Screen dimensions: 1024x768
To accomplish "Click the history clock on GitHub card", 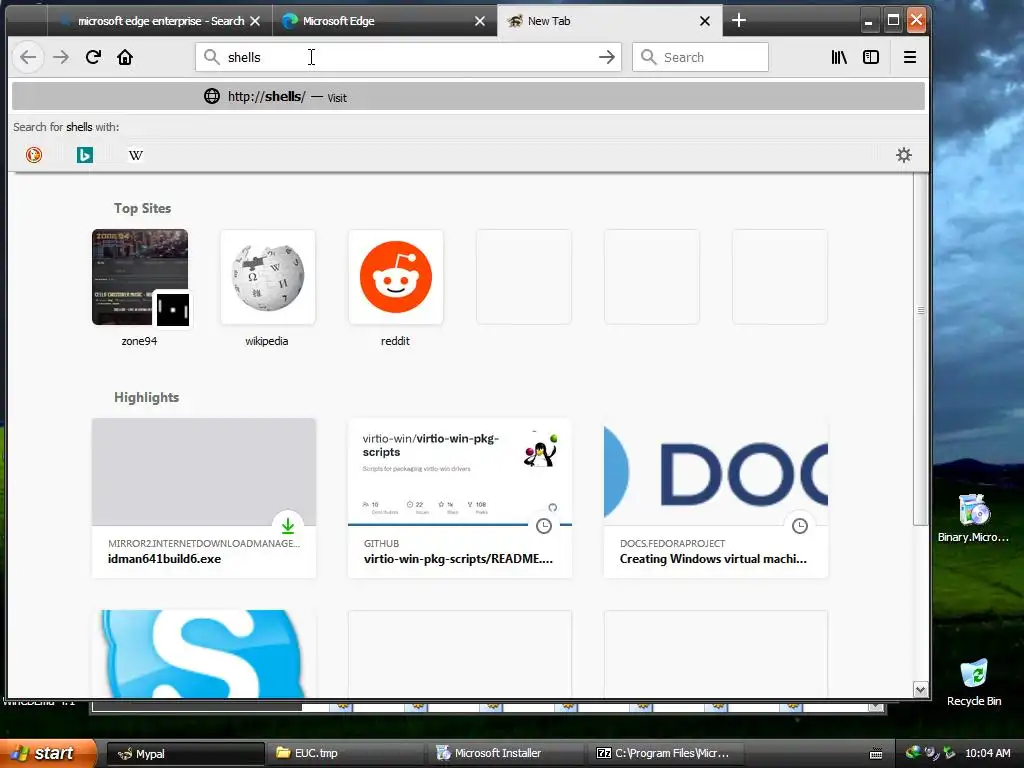I will click(x=544, y=526).
